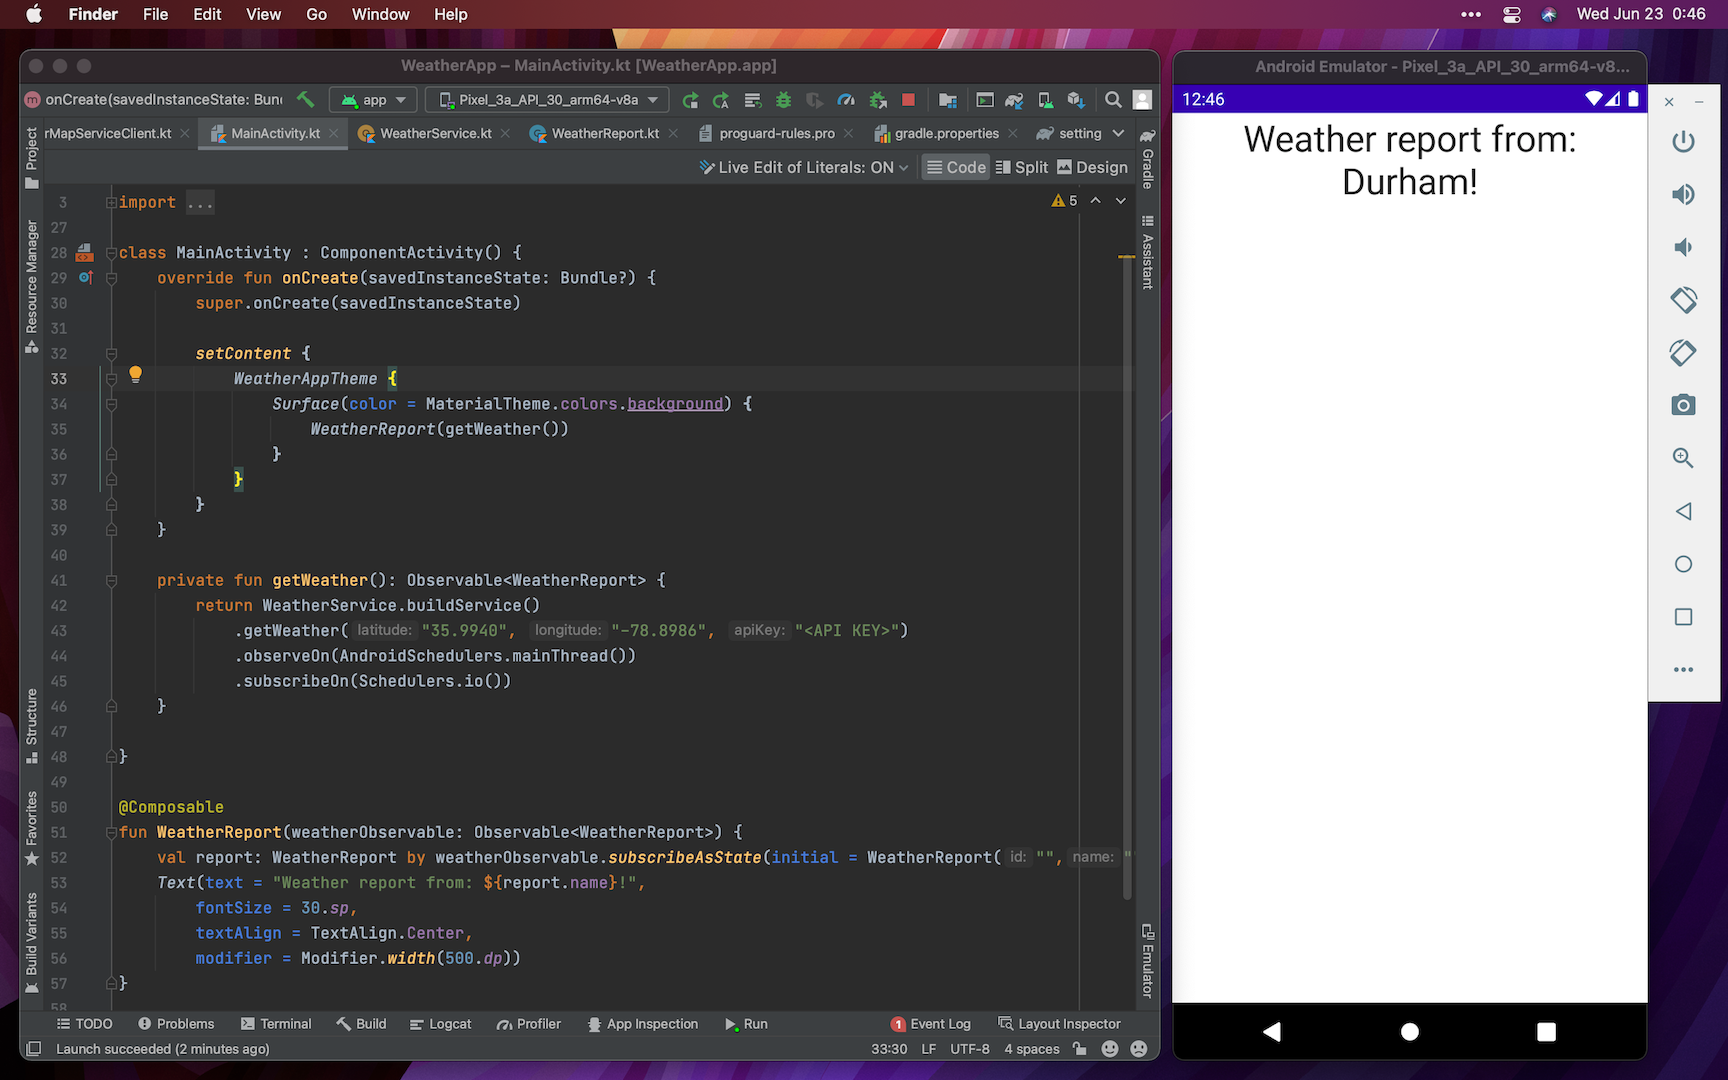Switch the editor to Code view
Screen dimensions: 1728x1080
point(956,167)
